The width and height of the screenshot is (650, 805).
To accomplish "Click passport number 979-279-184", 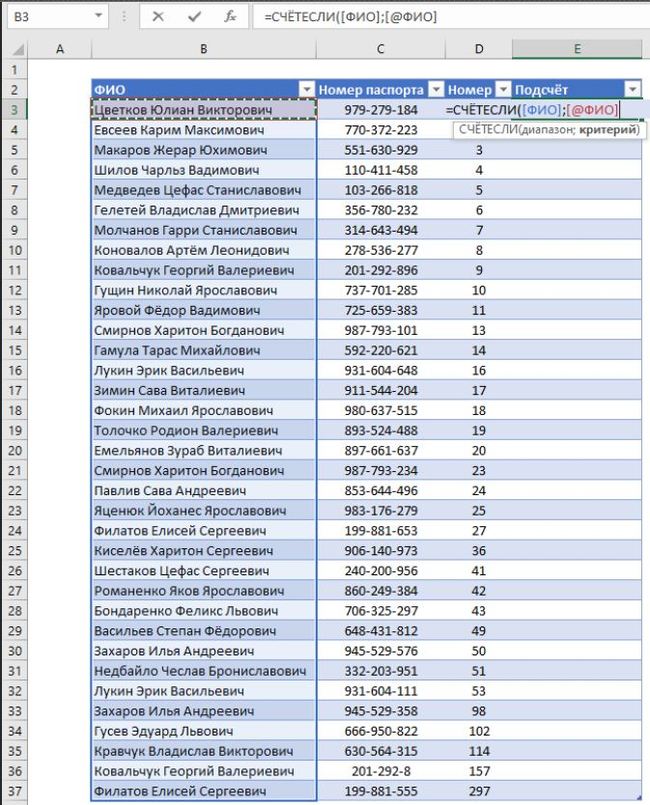I will (x=381, y=110).
